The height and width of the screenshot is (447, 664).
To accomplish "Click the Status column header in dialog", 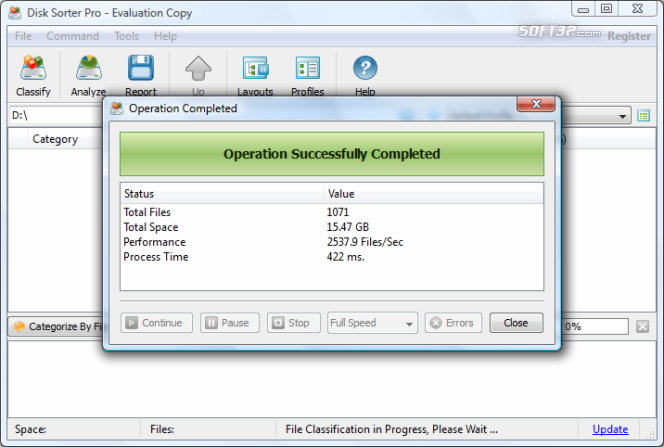I will pyautogui.click(x=222, y=194).
